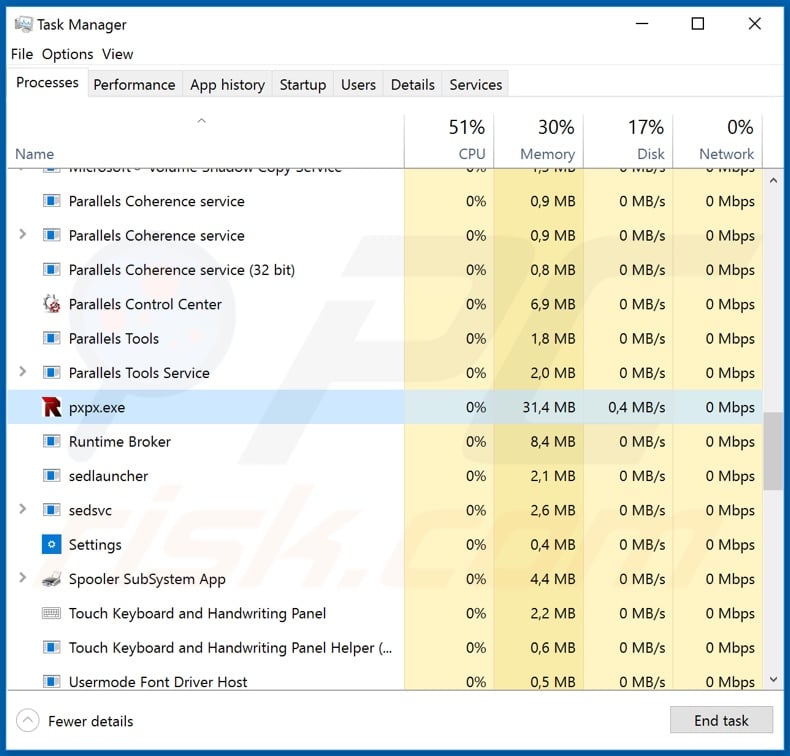Click the Usermode Font Driver Host icon
The image size is (790, 756).
51,682
